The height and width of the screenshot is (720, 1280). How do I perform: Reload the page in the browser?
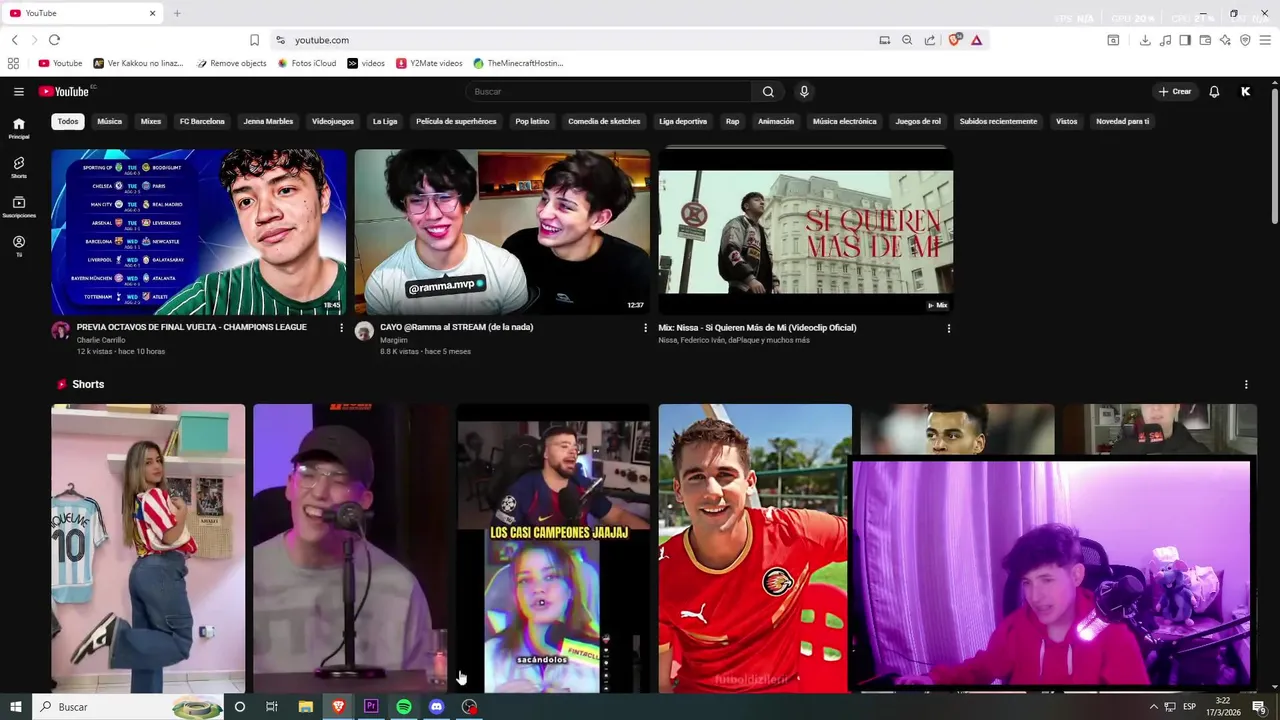point(54,40)
